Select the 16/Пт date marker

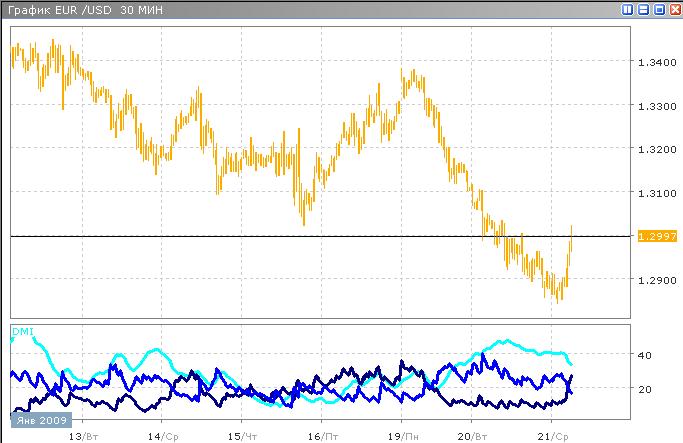(x=322, y=437)
